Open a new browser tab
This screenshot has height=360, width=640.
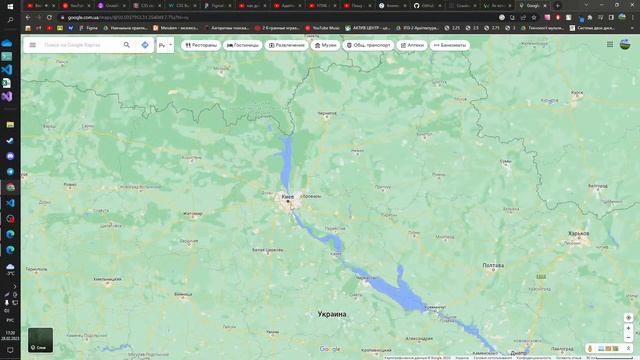coord(558,6)
